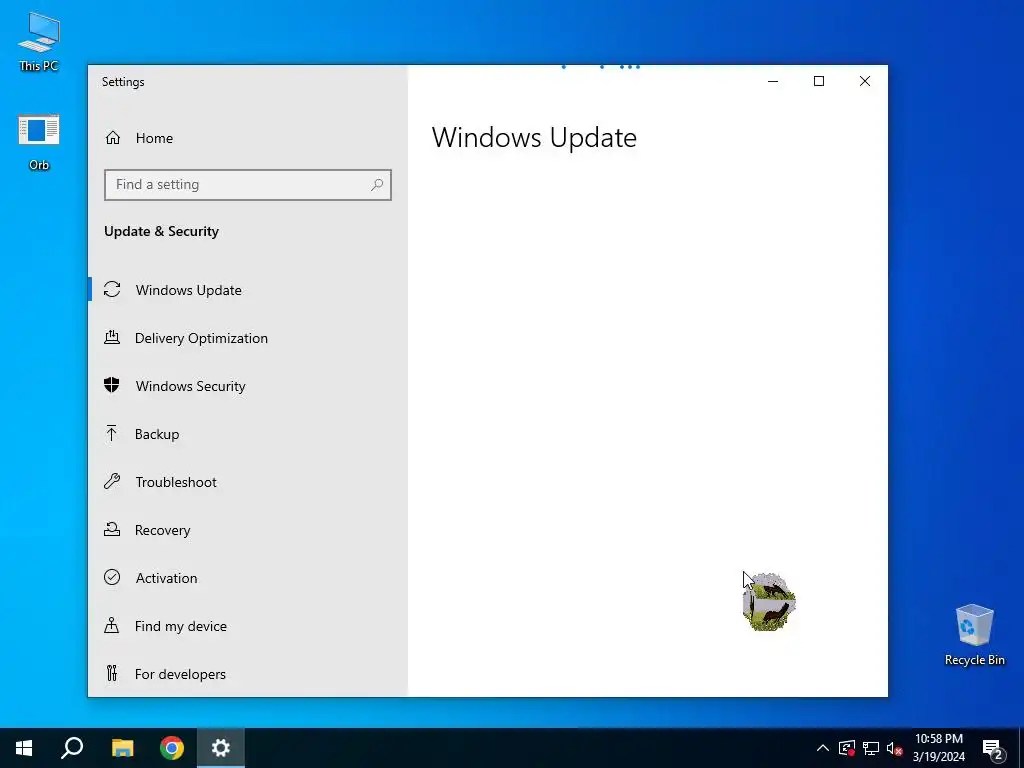Open the Action Center notifications

[x=993, y=748]
